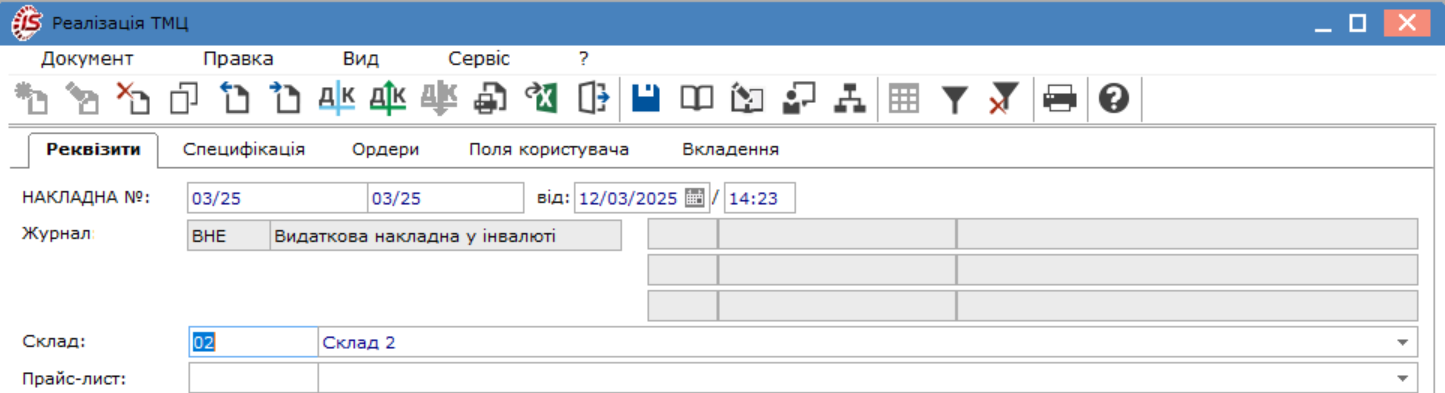Clear filter with crossed funnel icon
The width and height of the screenshot is (1445, 393).
pyautogui.click(x=1004, y=98)
